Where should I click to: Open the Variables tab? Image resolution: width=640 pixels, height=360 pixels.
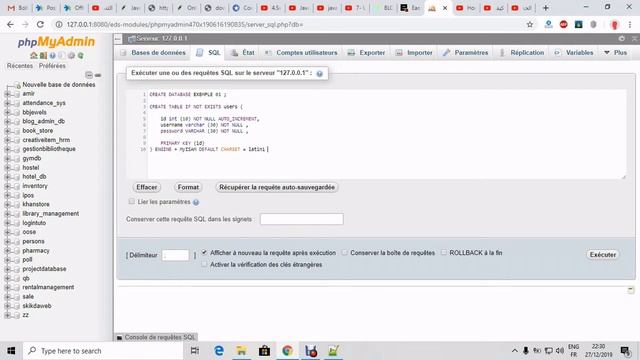pos(574,53)
